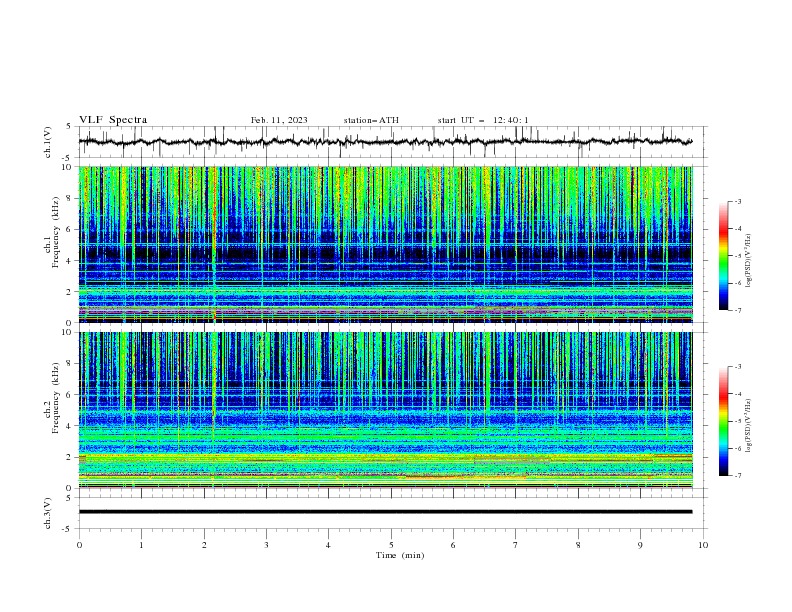Click the ch.1 colorbar "log(PSD)(V²/Hz)" title
Screen dimensions: 792x612
(748, 261)
